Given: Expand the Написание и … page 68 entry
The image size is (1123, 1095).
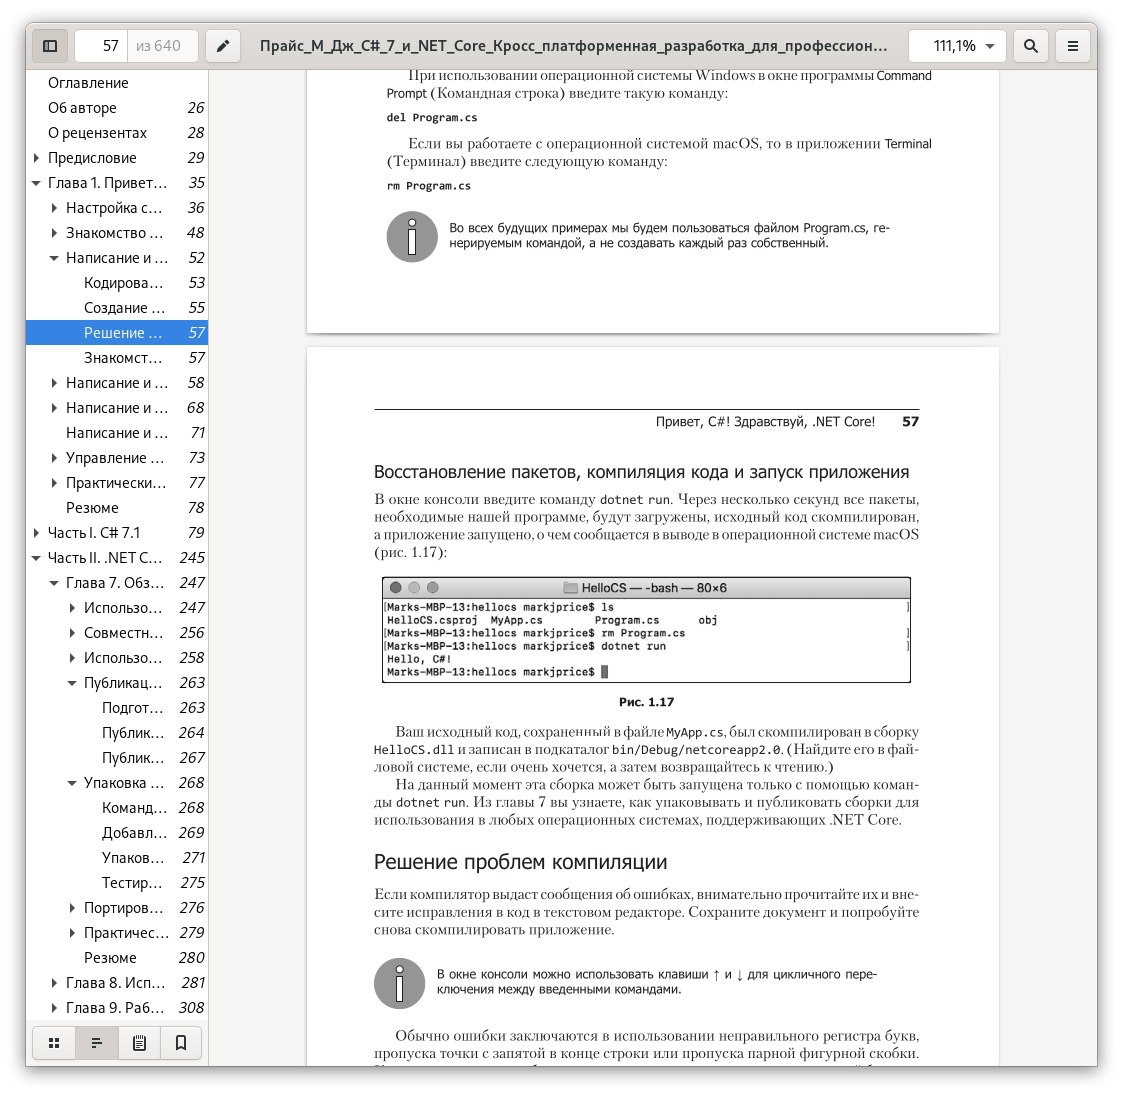Looking at the screenshot, I should (54, 407).
